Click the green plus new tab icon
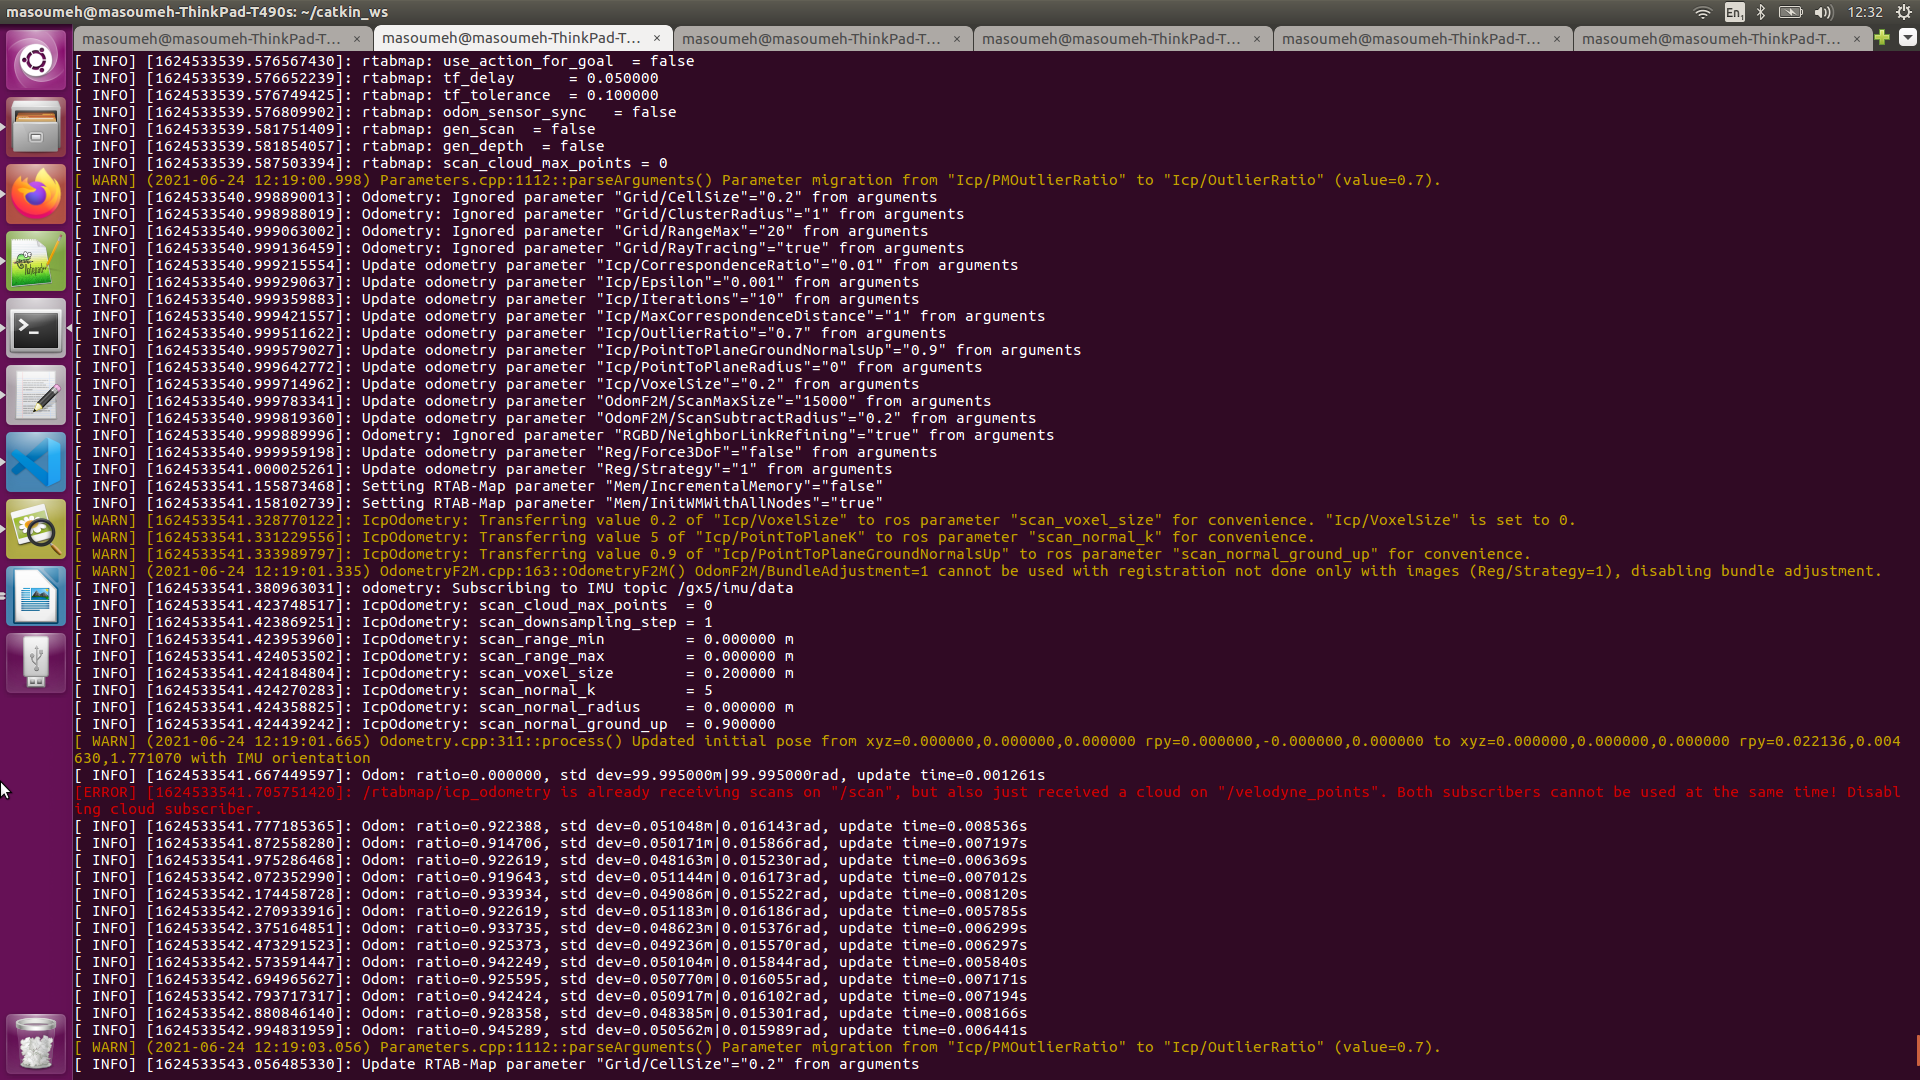This screenshot has height=1080, width=1920. (1882, 38)
